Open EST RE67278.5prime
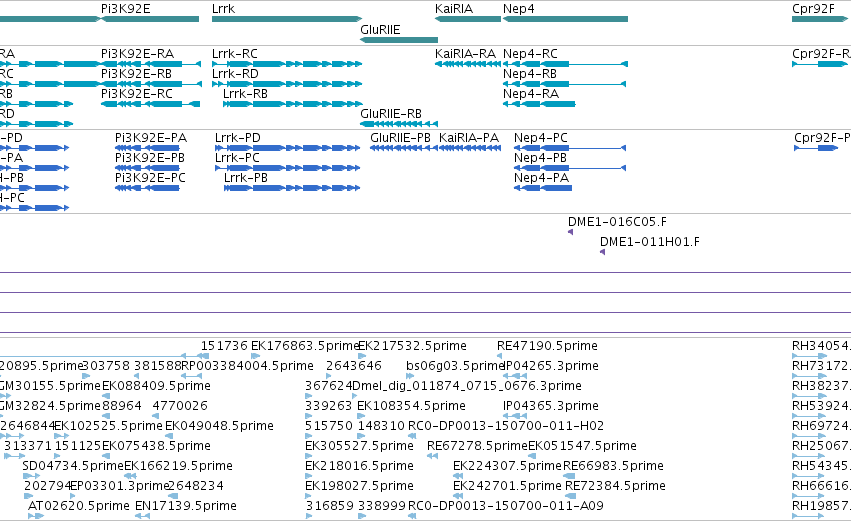The height and width of the screenshot is (521, 851). click(x=478, y=446)
